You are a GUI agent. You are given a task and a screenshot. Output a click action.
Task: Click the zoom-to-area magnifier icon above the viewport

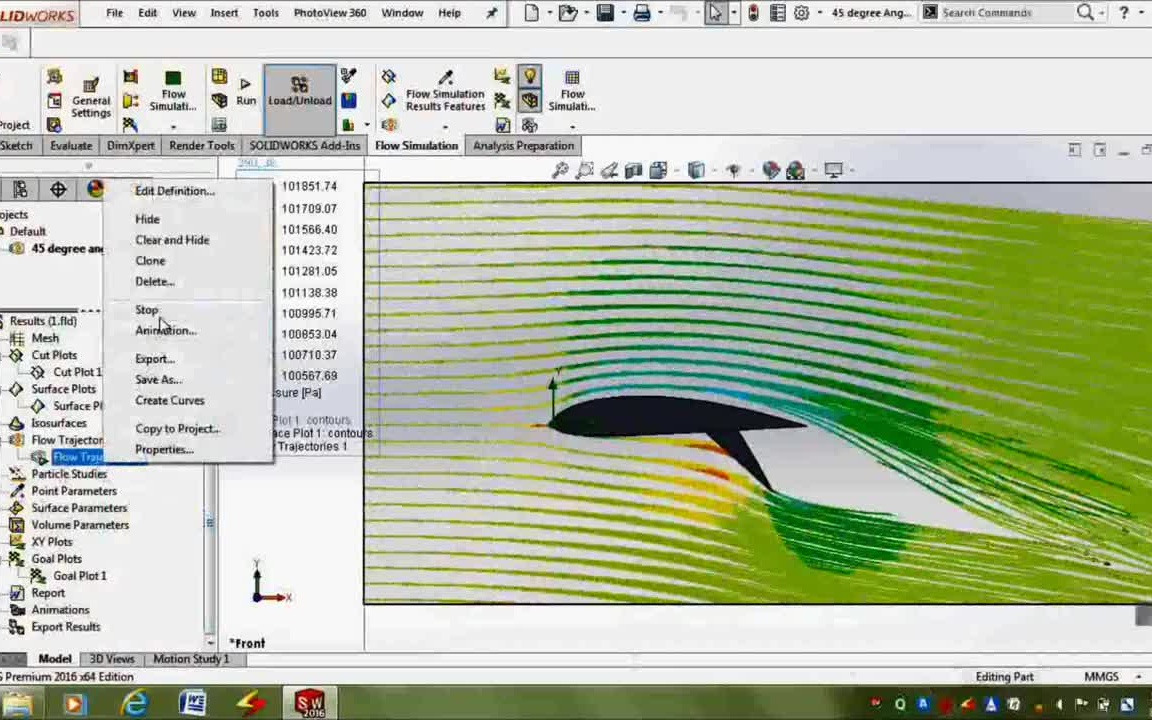coord(585,170)
